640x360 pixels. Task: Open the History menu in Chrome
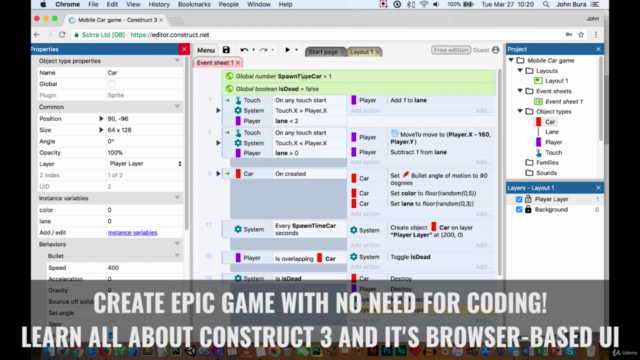pyautogui.click(x=159, y=4)
